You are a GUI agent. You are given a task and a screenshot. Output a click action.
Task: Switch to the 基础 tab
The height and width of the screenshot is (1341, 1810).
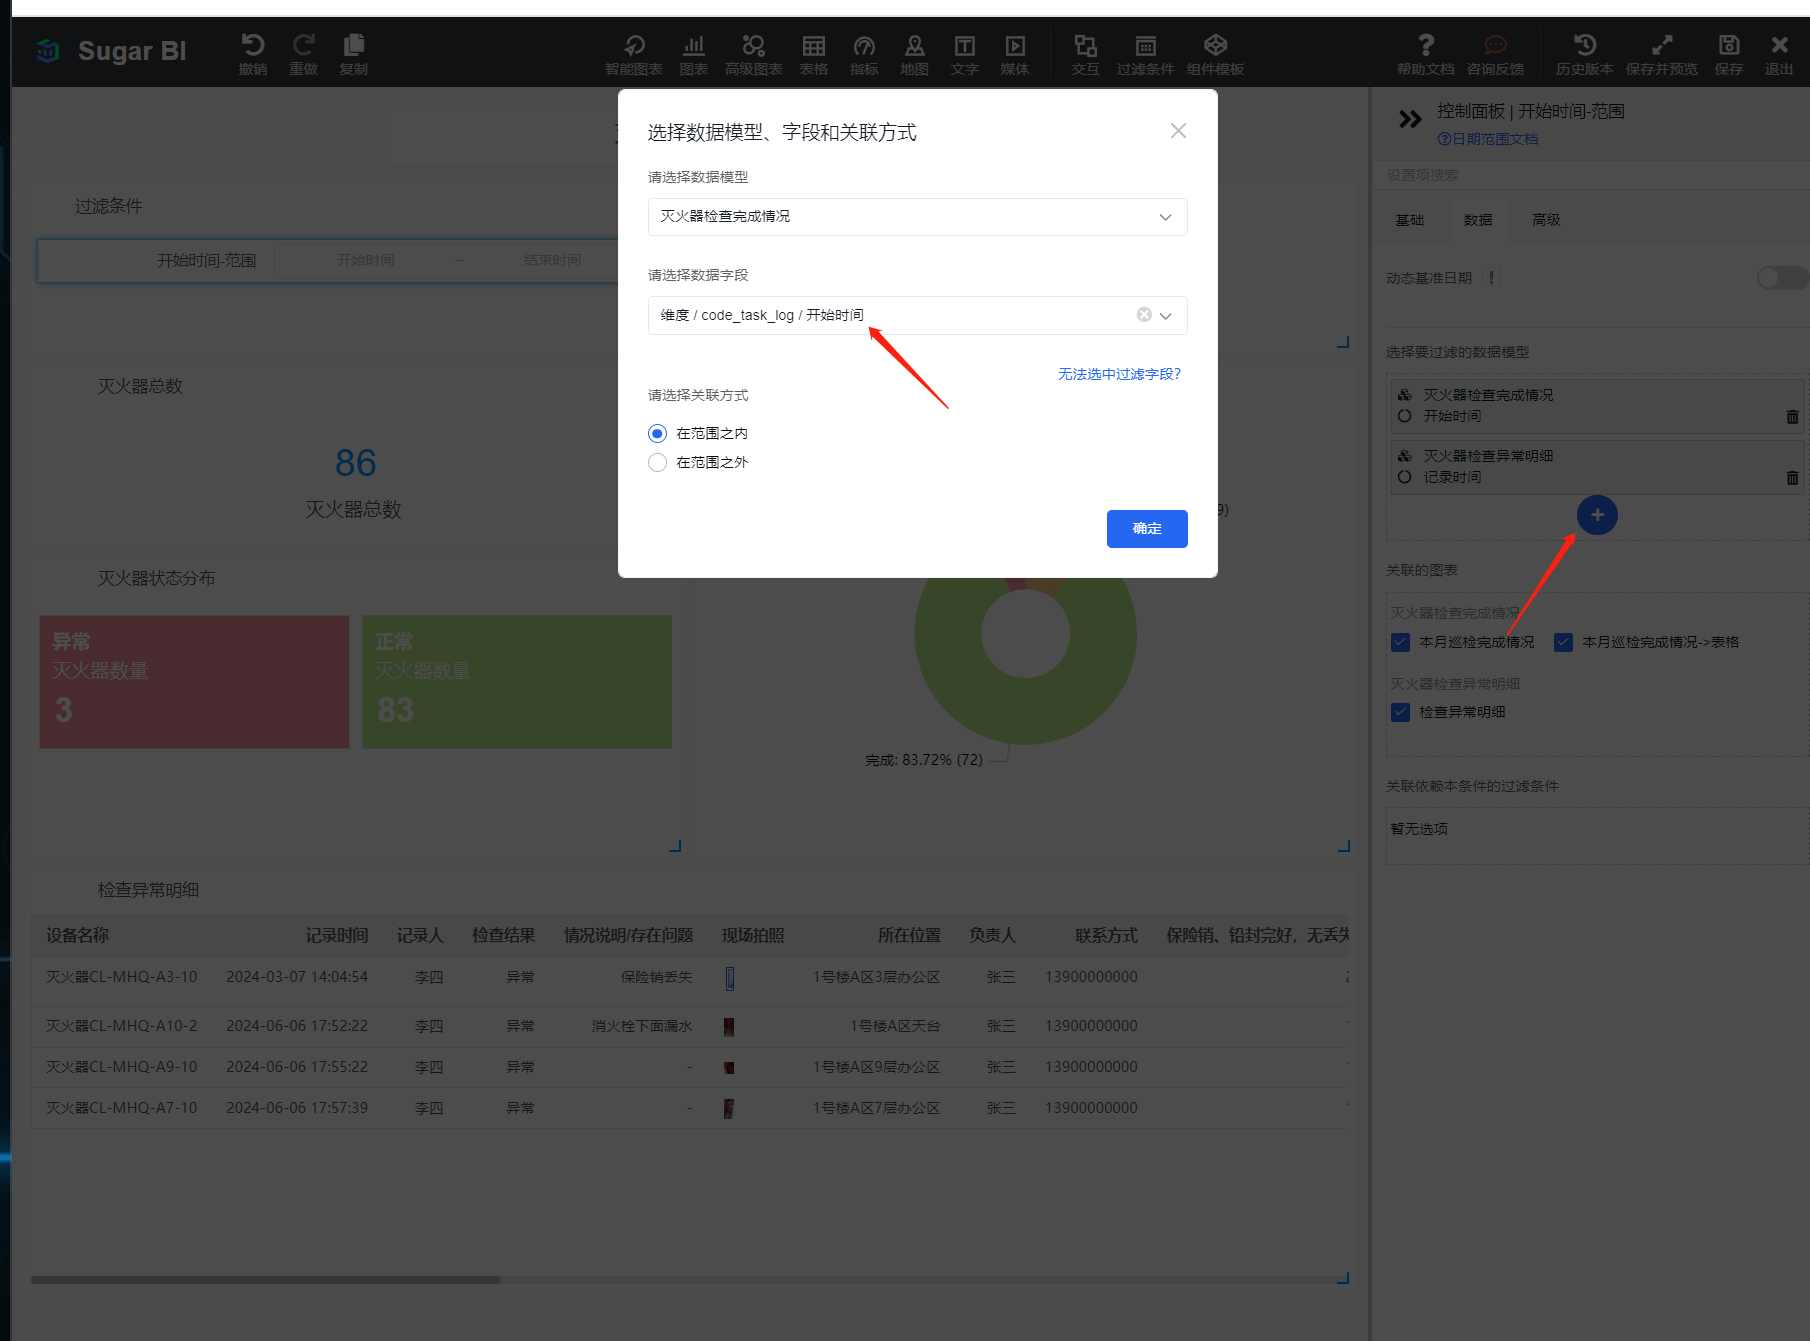pyautogui.click(x=1410, y=220)
